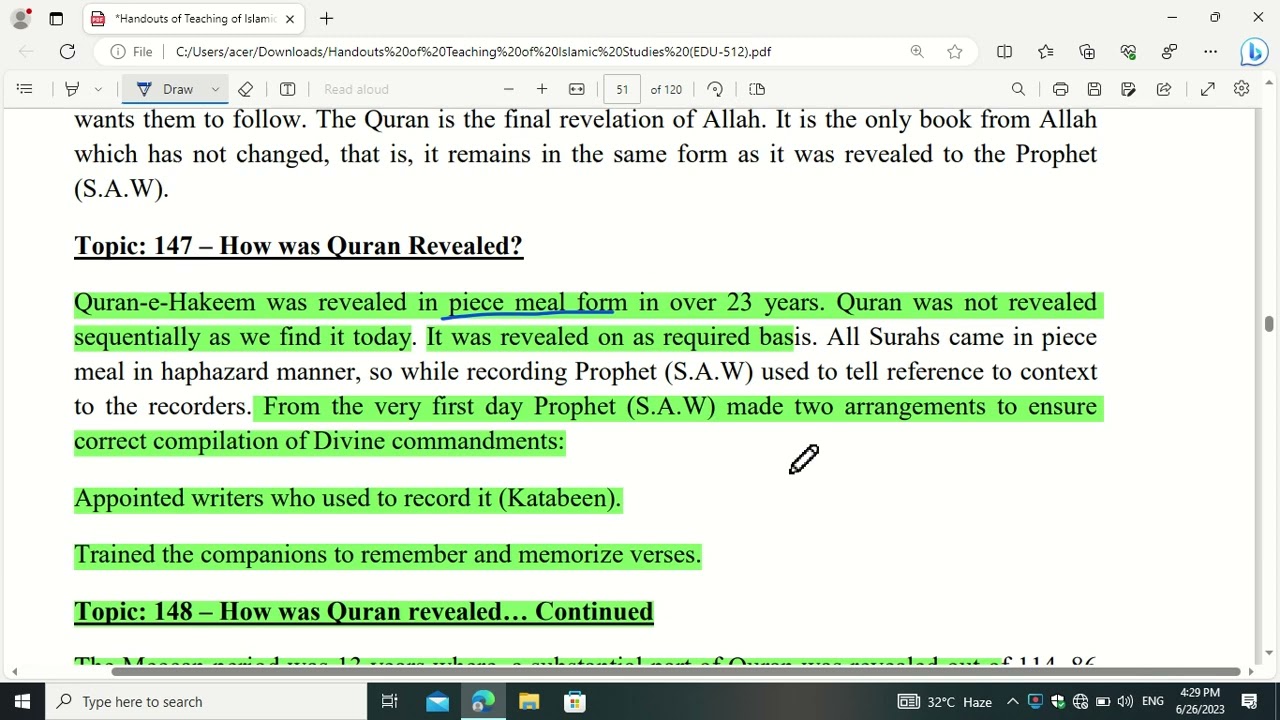Print the PDF document

tap(1060, 89)
